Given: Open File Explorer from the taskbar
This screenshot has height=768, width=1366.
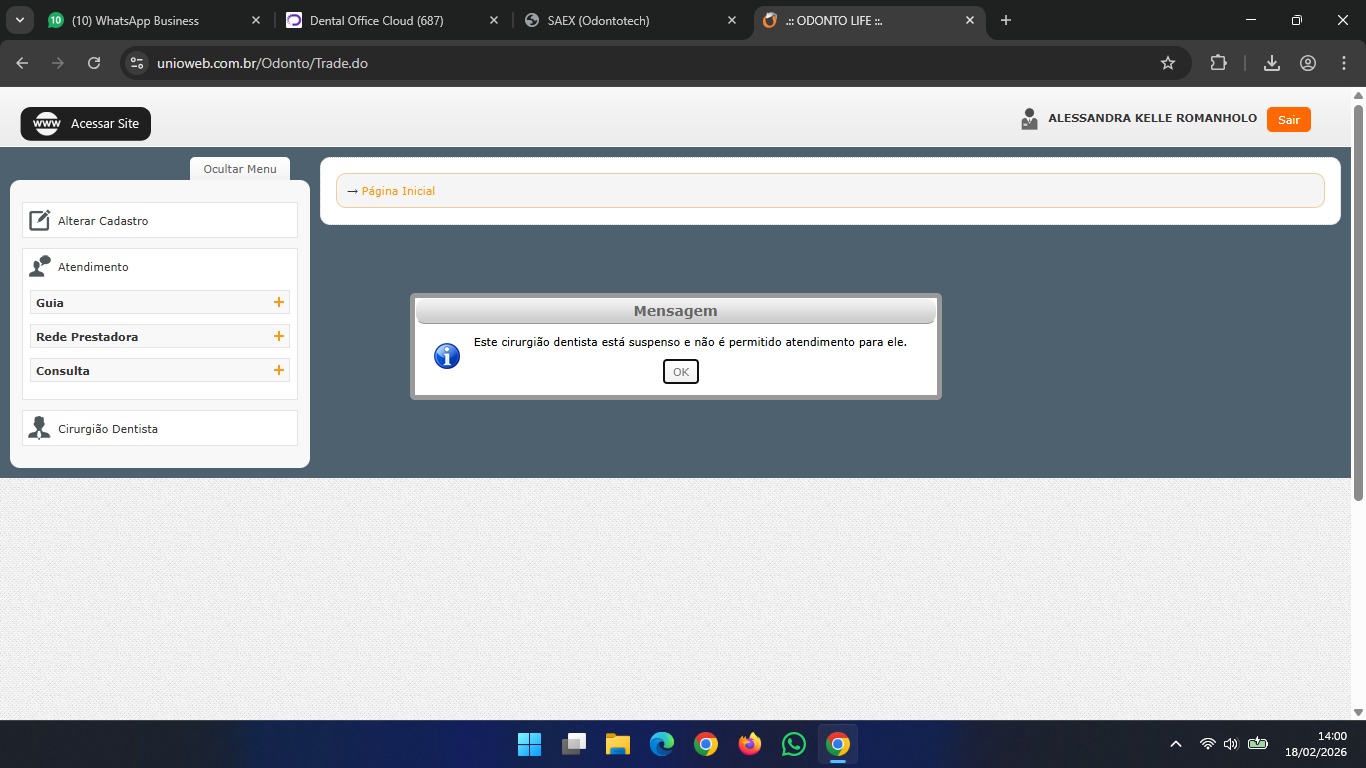Looking at the screenshot, I should tap(618, 744).
